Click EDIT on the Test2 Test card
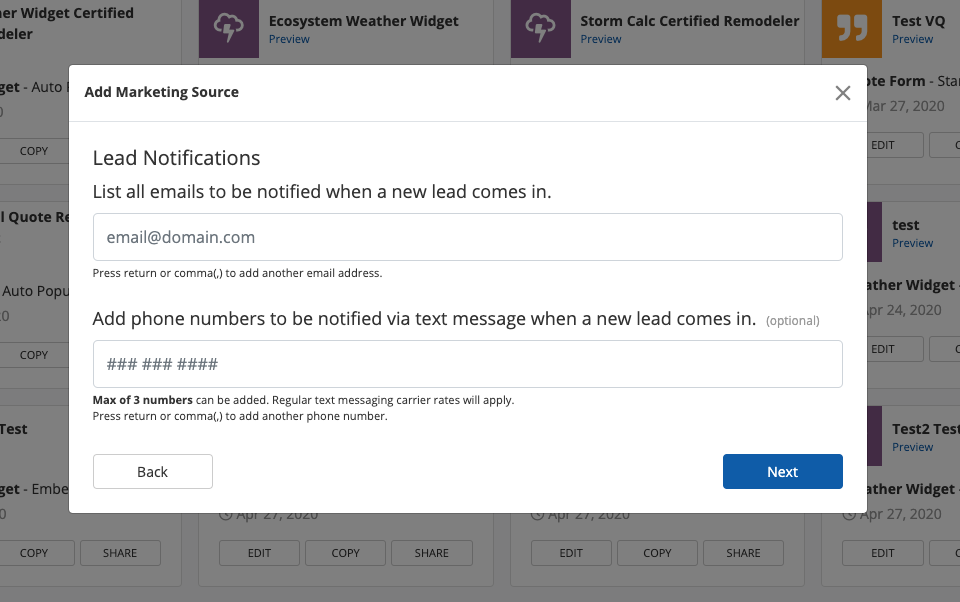960x602 pixels. [882, 553]
